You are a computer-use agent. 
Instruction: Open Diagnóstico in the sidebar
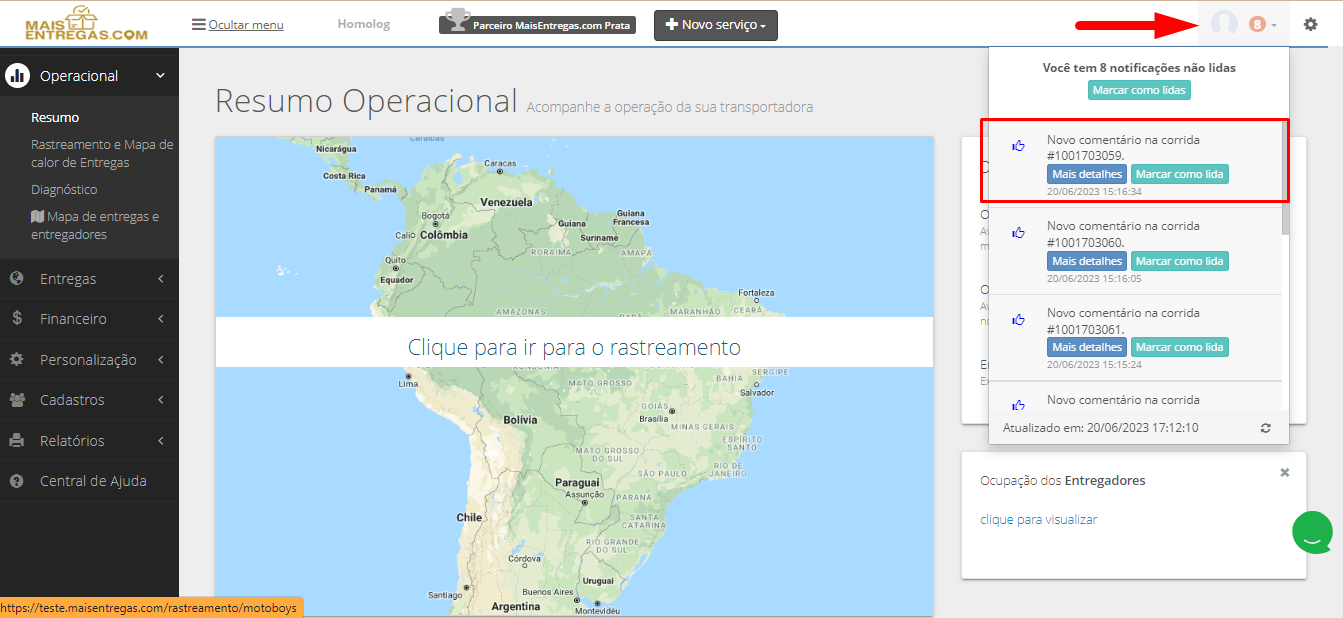(x=64, y=189)
